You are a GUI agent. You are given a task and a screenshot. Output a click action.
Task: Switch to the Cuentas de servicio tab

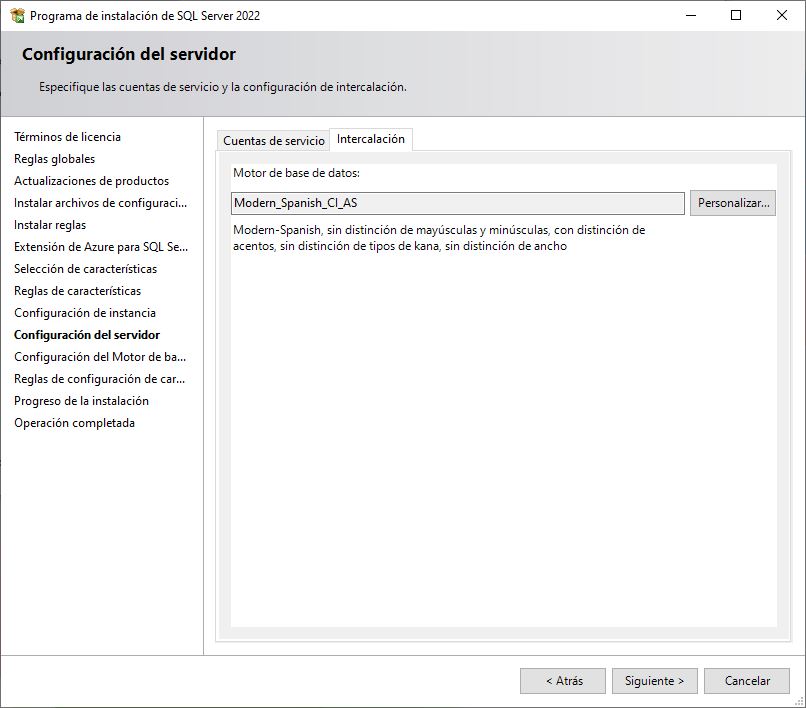[x=273, y=140]
